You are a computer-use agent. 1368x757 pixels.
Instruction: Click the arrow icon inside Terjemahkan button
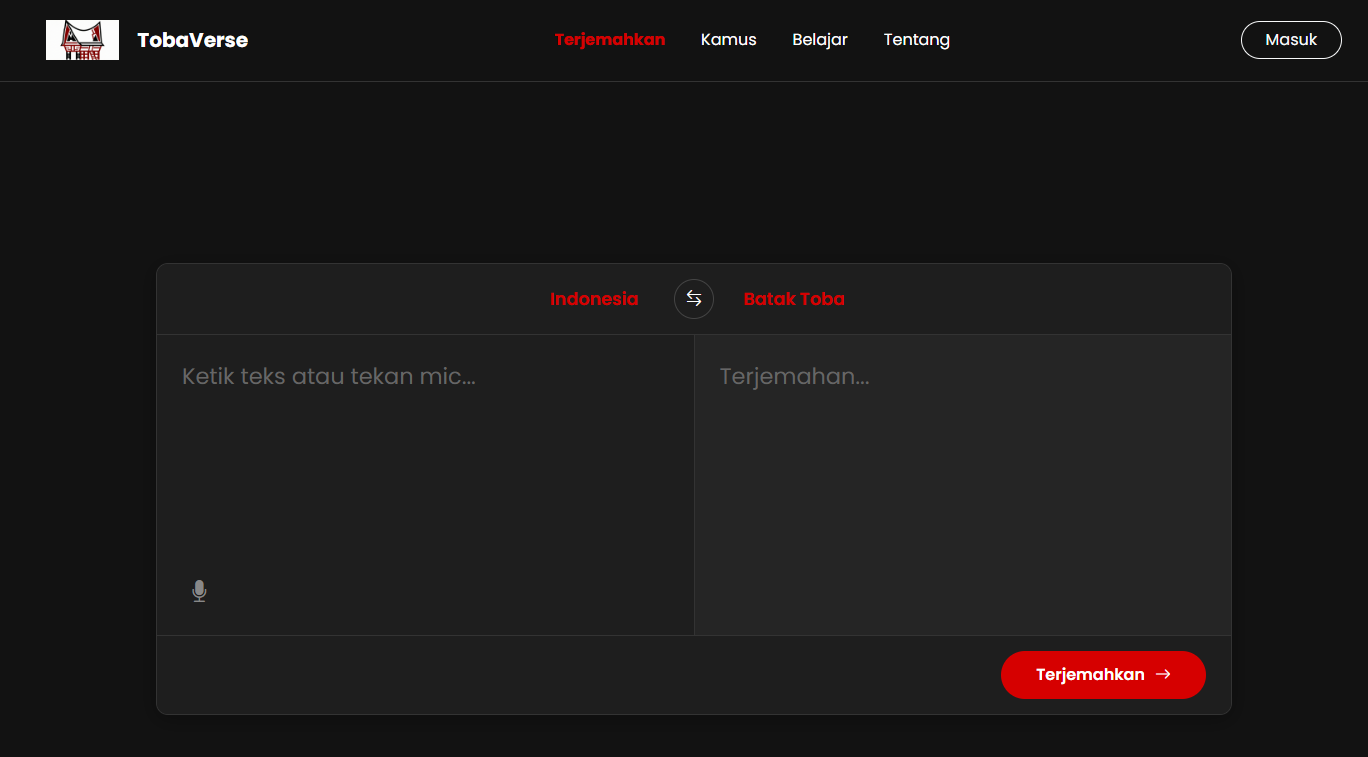tap(1163, 674)
